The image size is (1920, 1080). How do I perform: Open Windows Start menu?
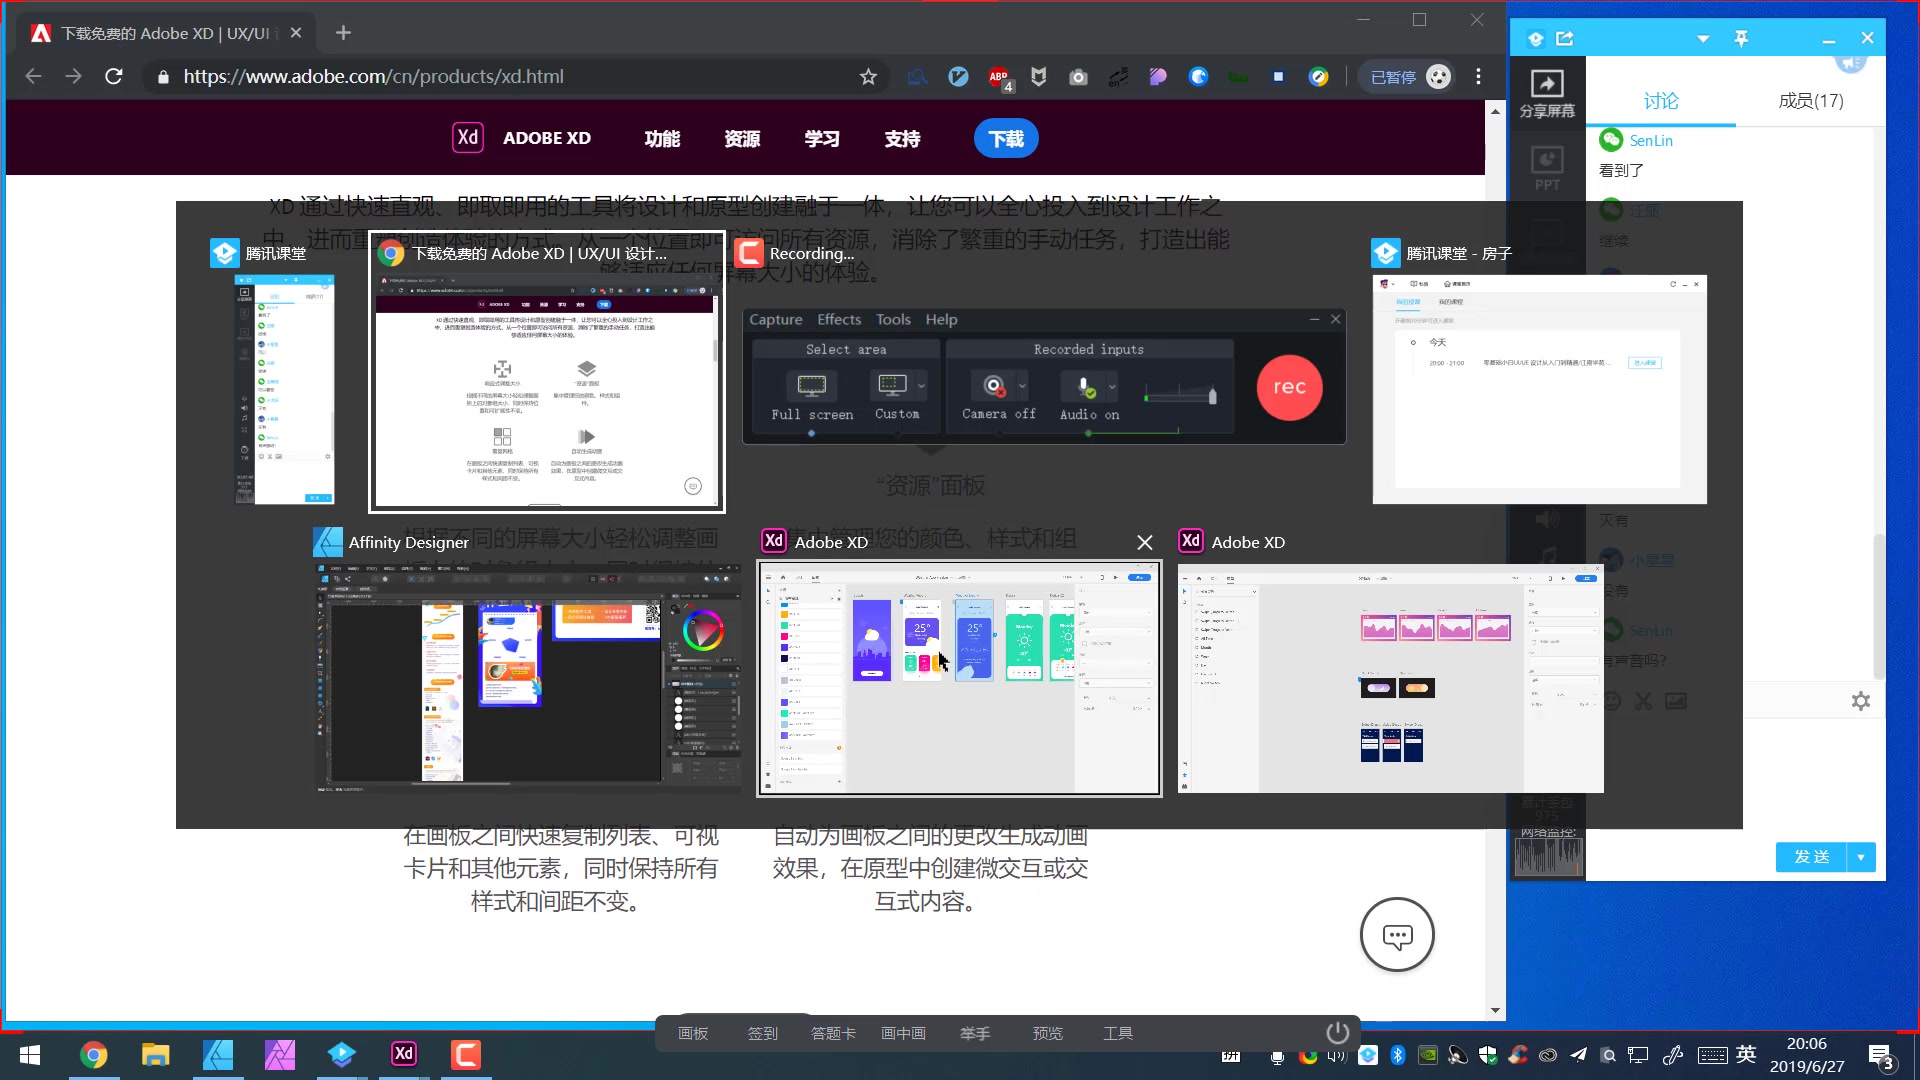point(29,1055)
